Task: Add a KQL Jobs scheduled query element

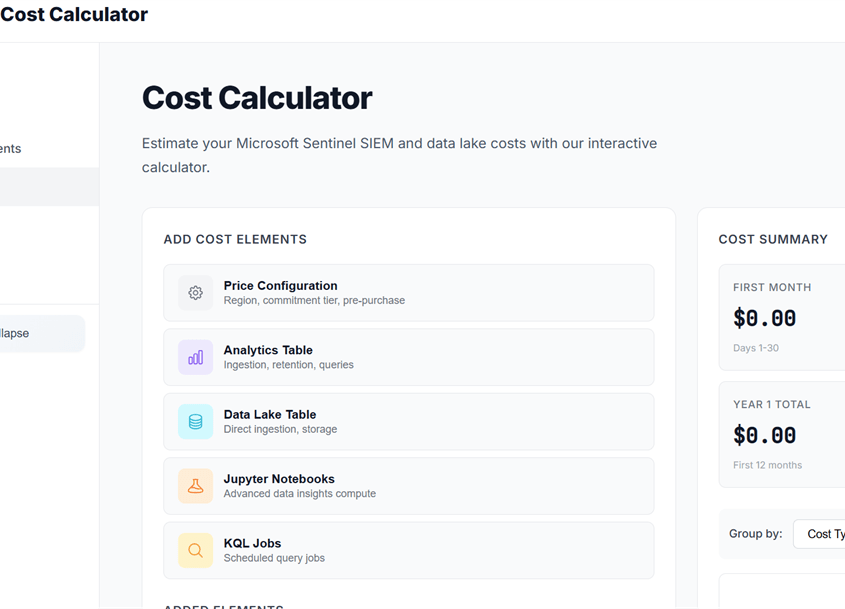Action: pos(408,550)
